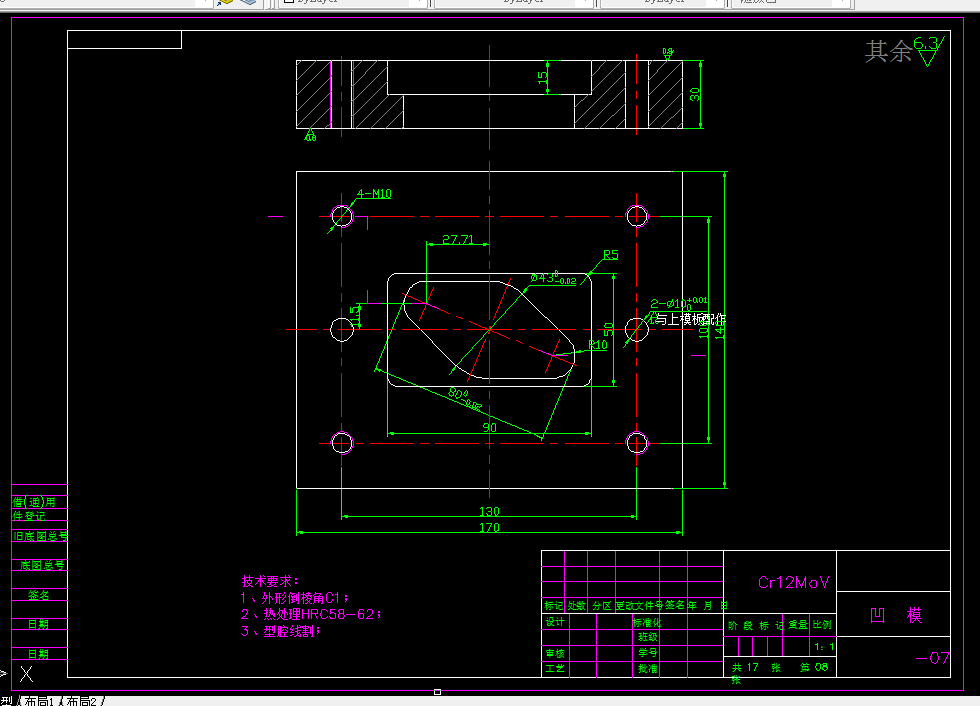980x706 pixels.
Task: Select the R5 radius label
Action: (611, 254)
